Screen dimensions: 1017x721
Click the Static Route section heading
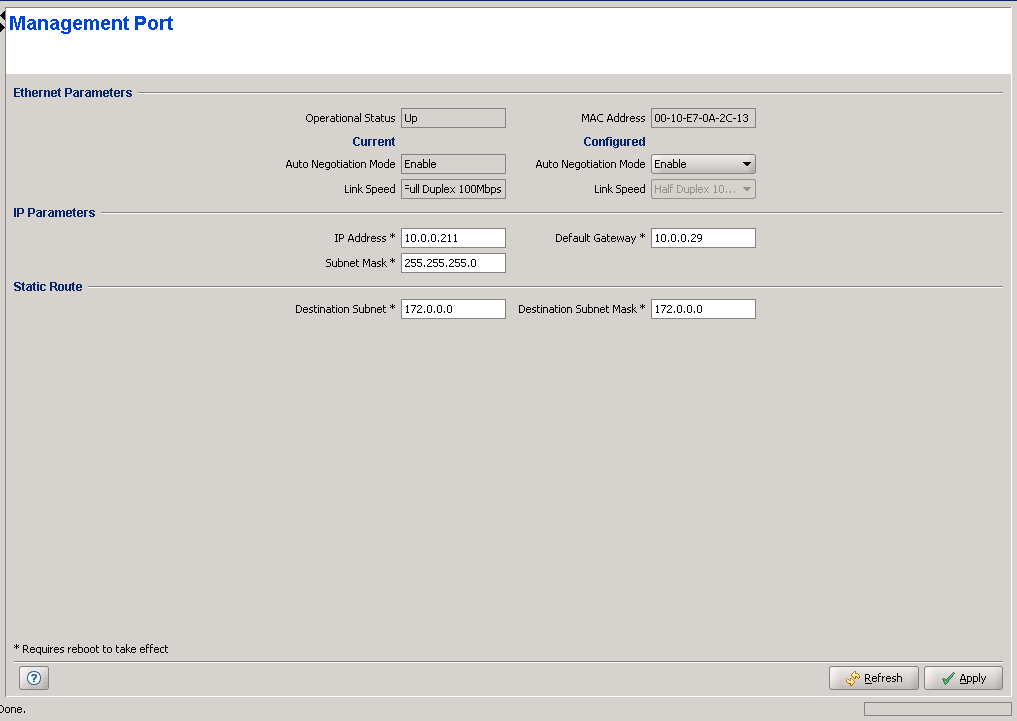pyautogui.click(x=48, y=287)
